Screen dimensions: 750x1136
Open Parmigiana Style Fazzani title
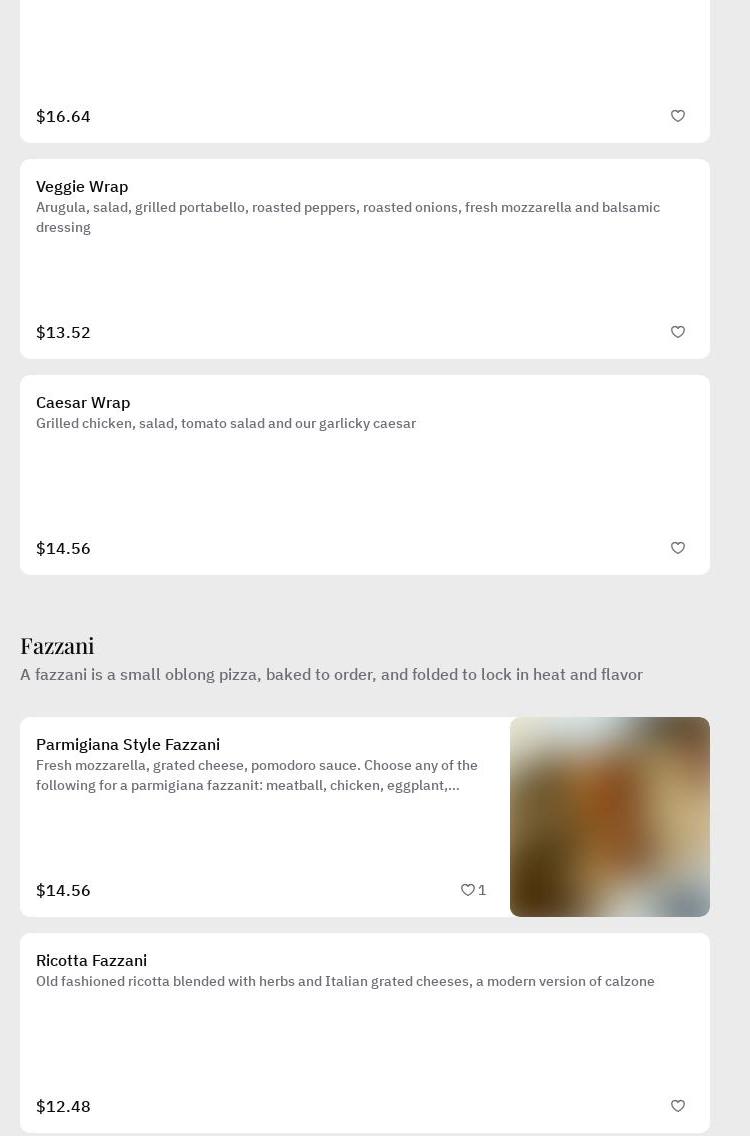[x=128, y=745]
